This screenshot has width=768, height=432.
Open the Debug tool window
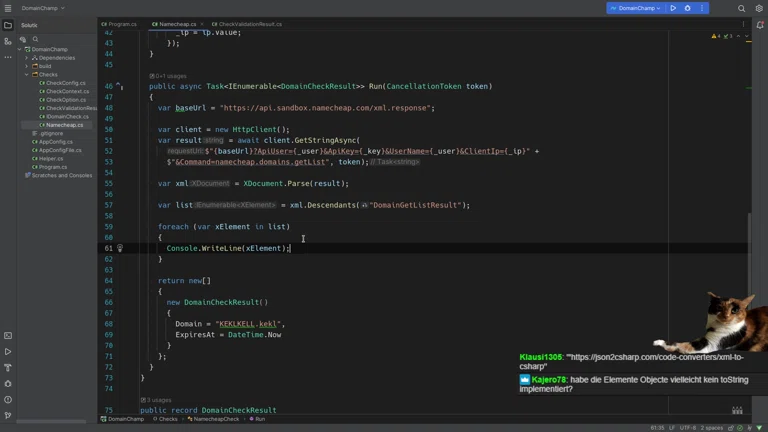tap(8, 384)
